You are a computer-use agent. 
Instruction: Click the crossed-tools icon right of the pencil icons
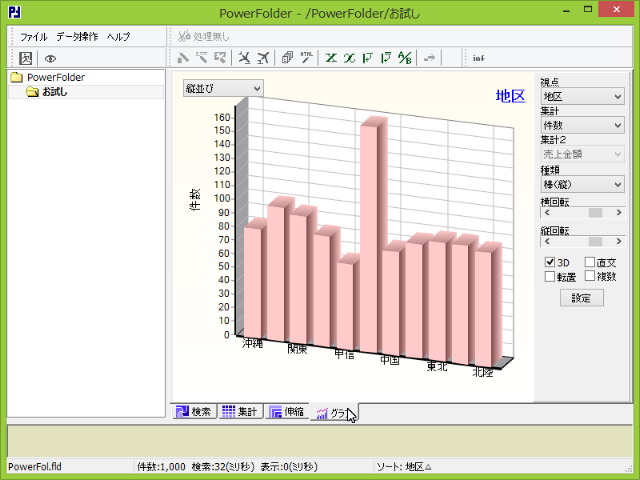pos(244,58)
